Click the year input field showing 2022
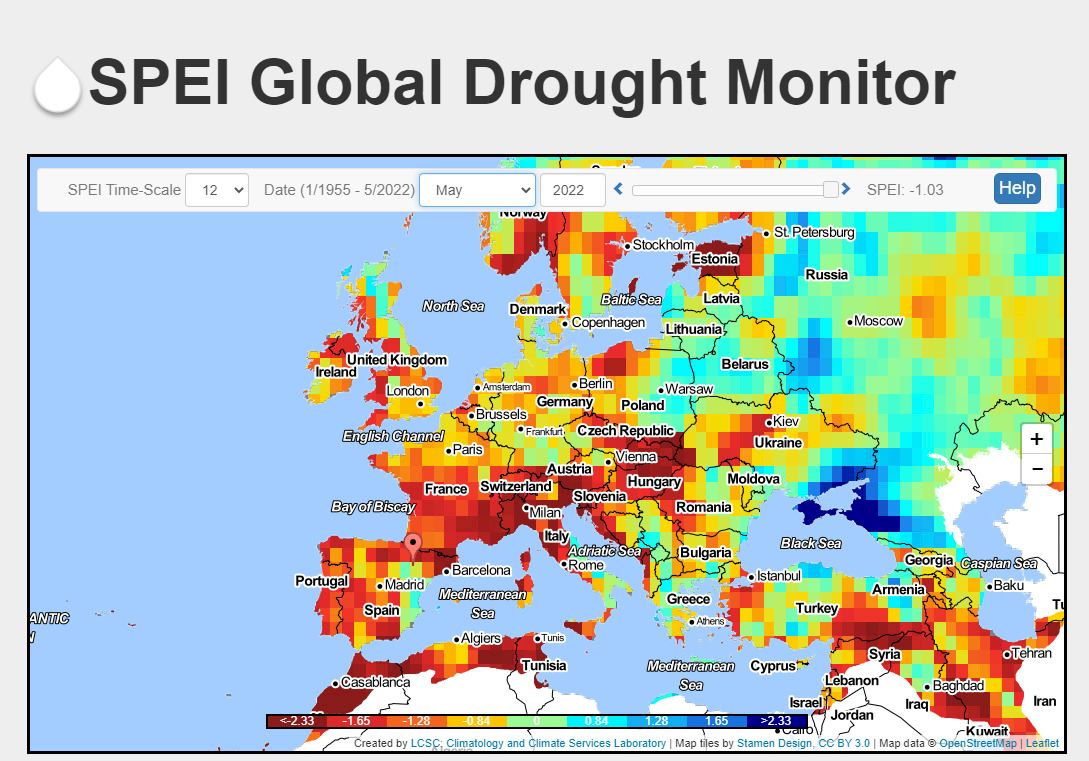This screenshot has height=761, width=1089. pyautogui.click(x=572, y=189)
